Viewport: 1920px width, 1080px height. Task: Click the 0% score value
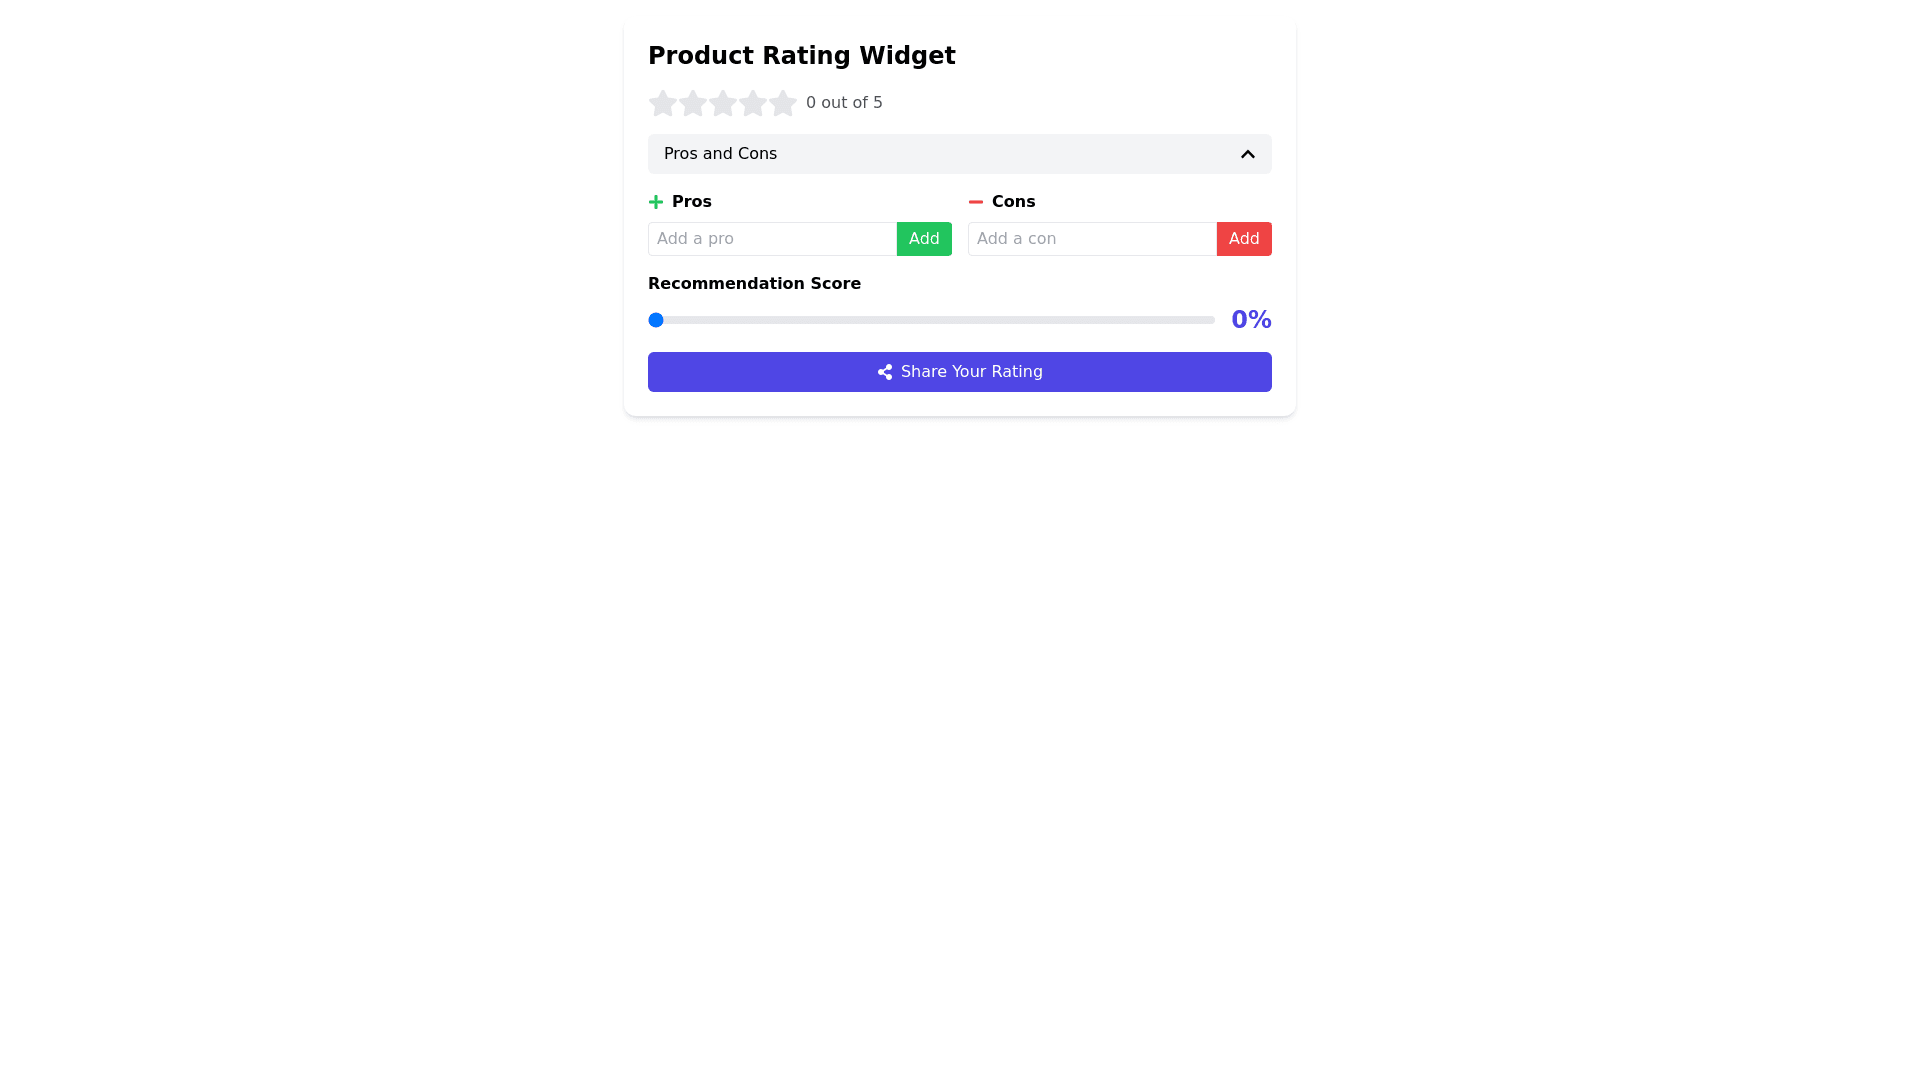(x=1251, y=320)
